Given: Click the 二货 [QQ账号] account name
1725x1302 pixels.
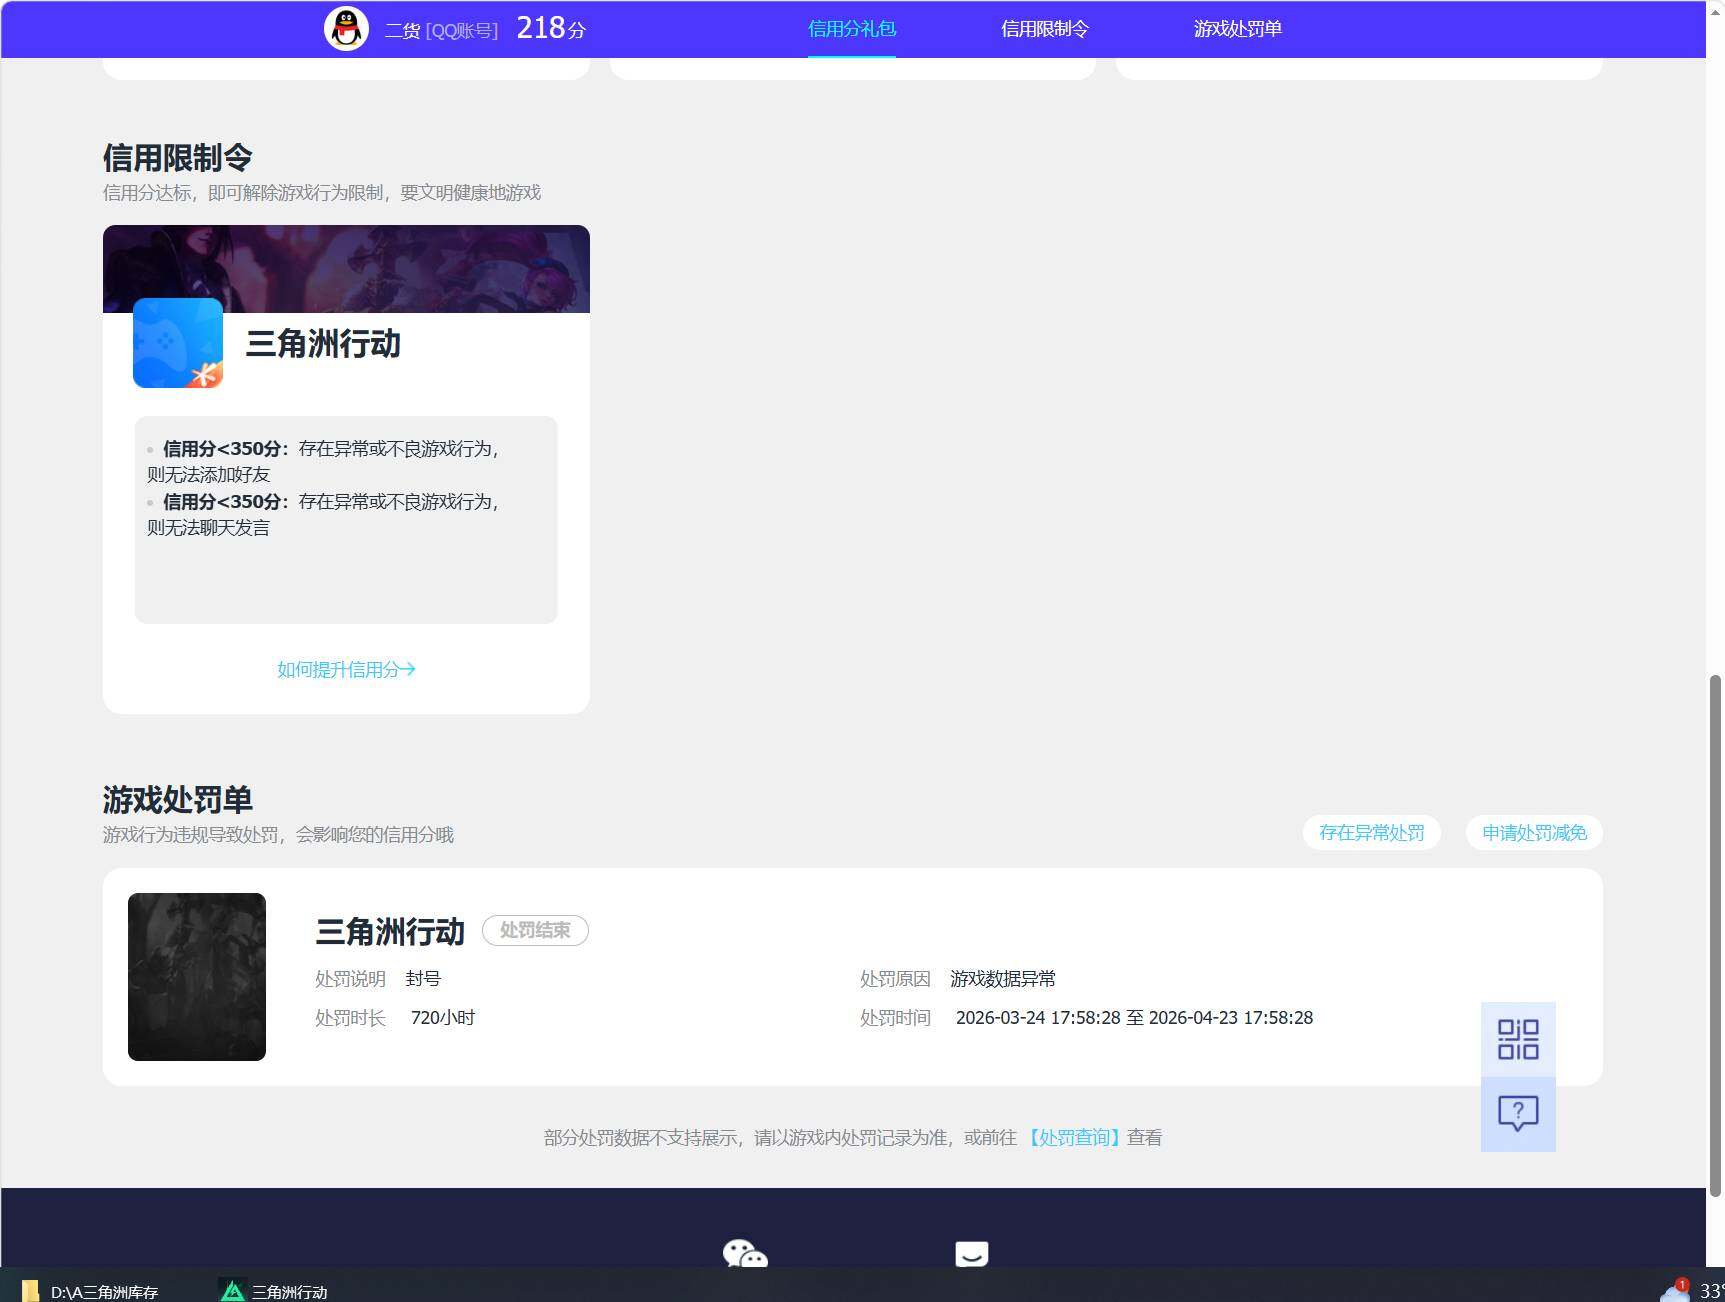Looking at the screenshot, I should pos(441,30).
